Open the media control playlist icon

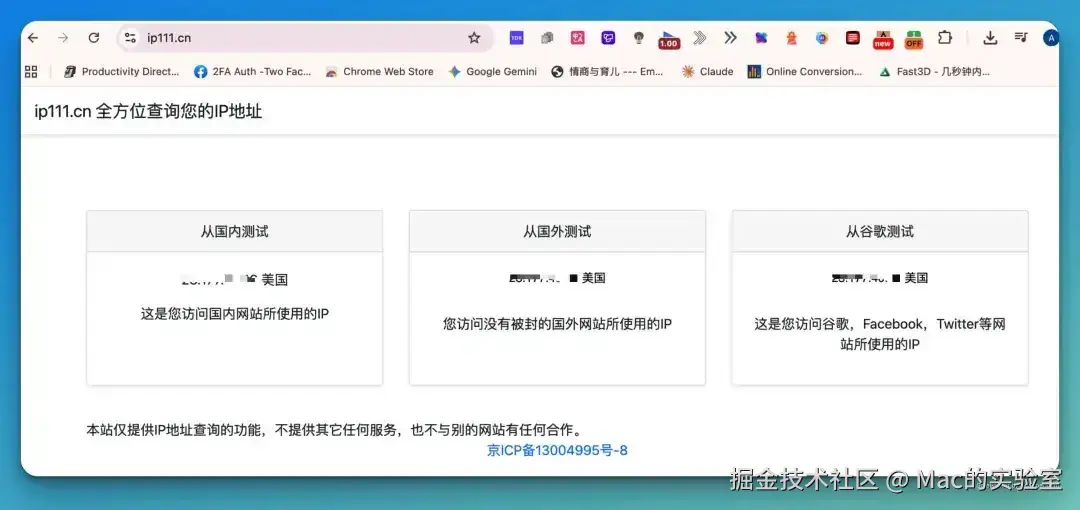point(1021,38)
